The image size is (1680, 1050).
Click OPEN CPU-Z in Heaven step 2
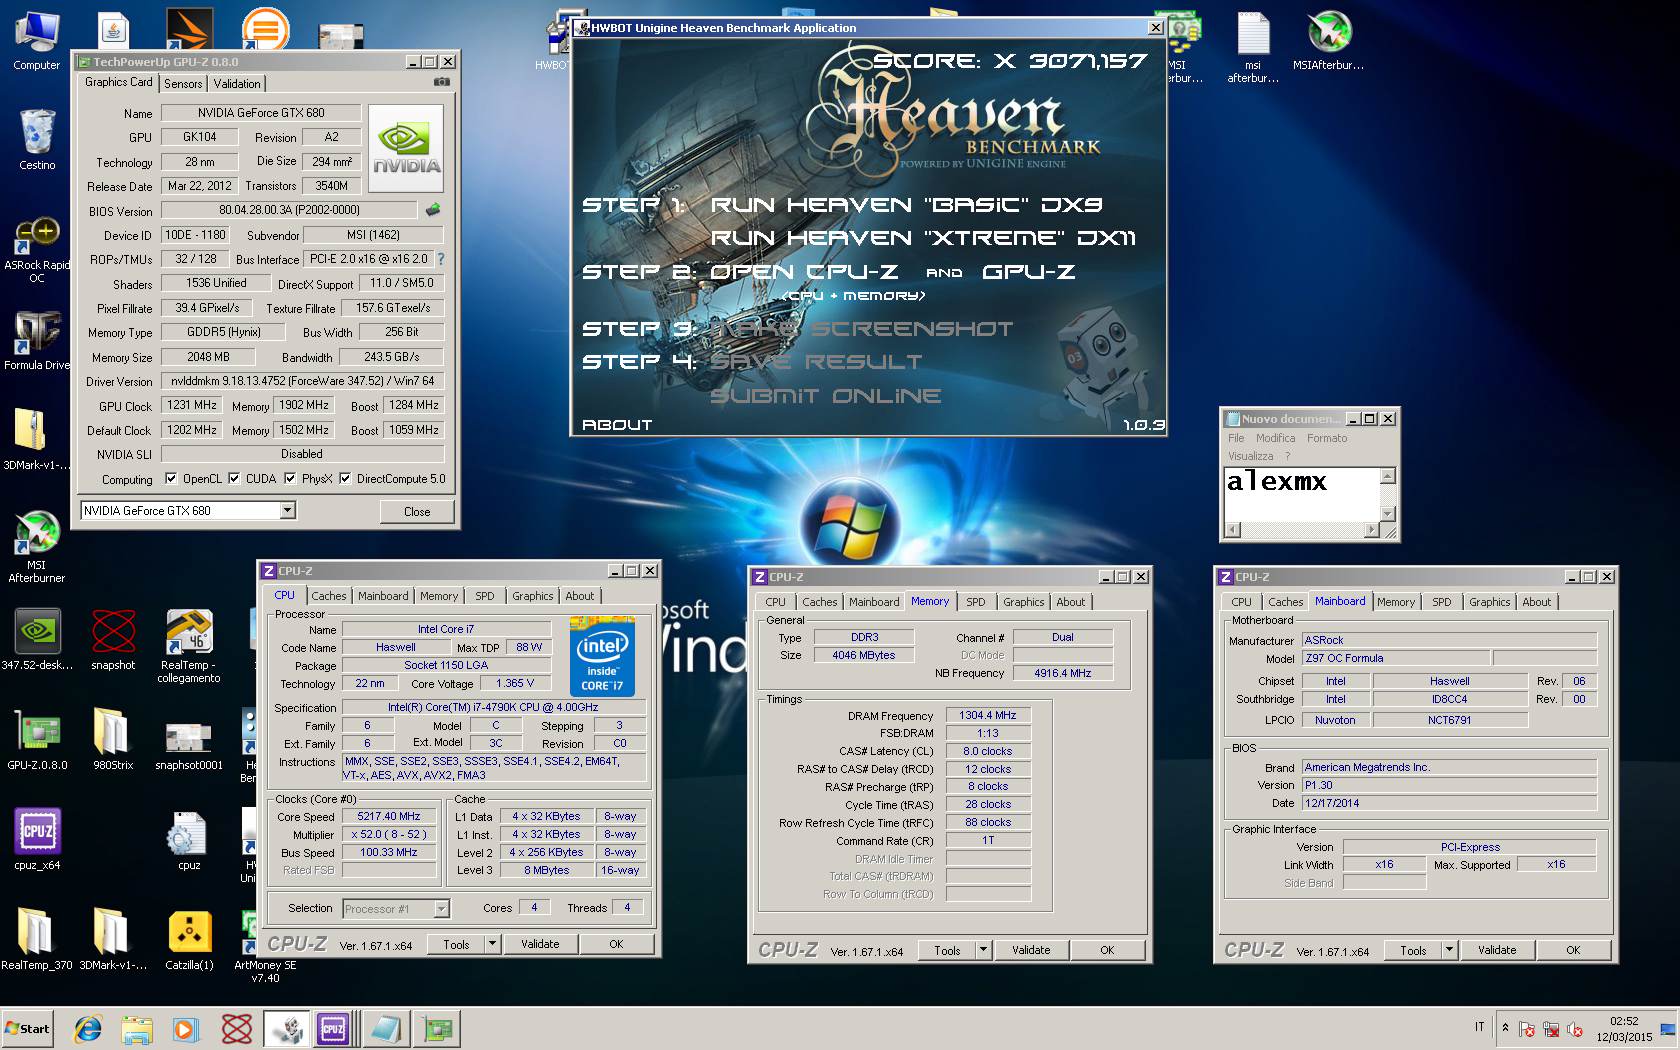coord(804,272)
